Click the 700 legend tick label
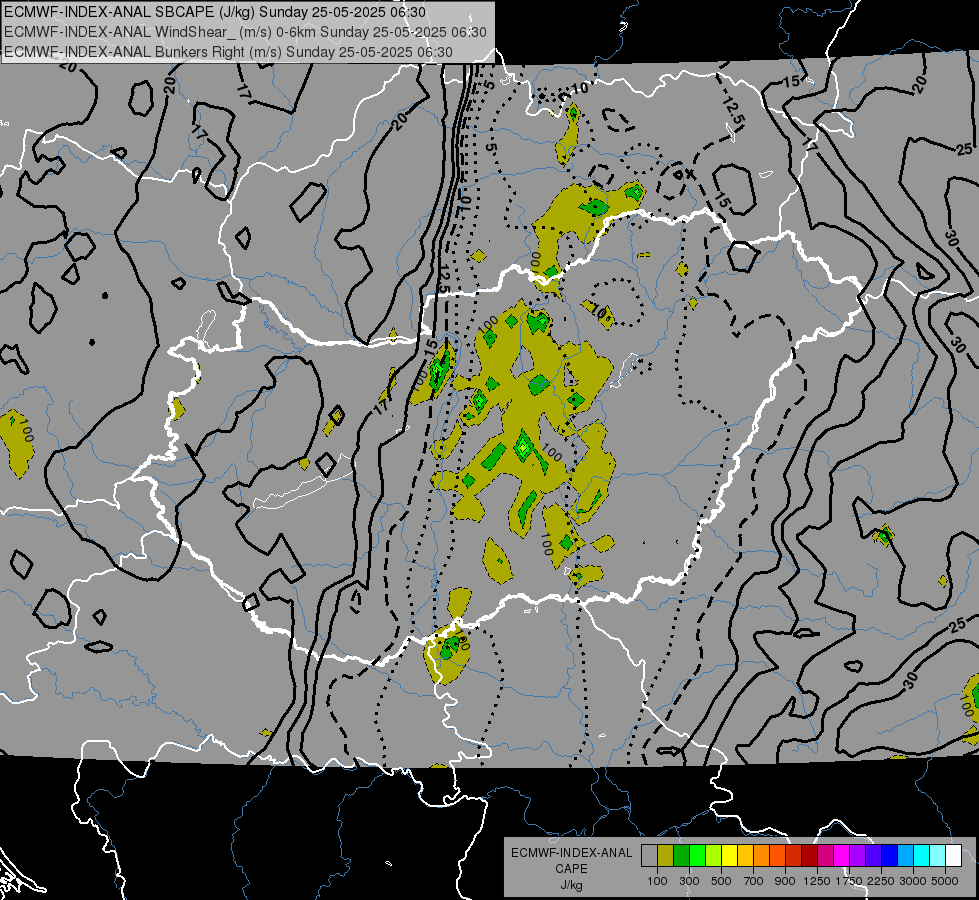The width and height of the screenshot is (979, 900). click(x=754, y=881)
